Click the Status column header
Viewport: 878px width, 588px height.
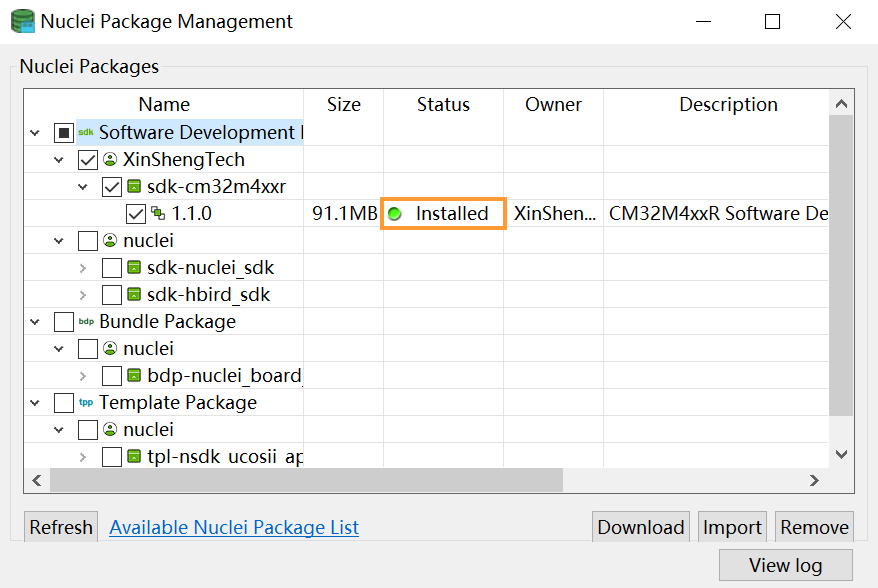[443, 104]
